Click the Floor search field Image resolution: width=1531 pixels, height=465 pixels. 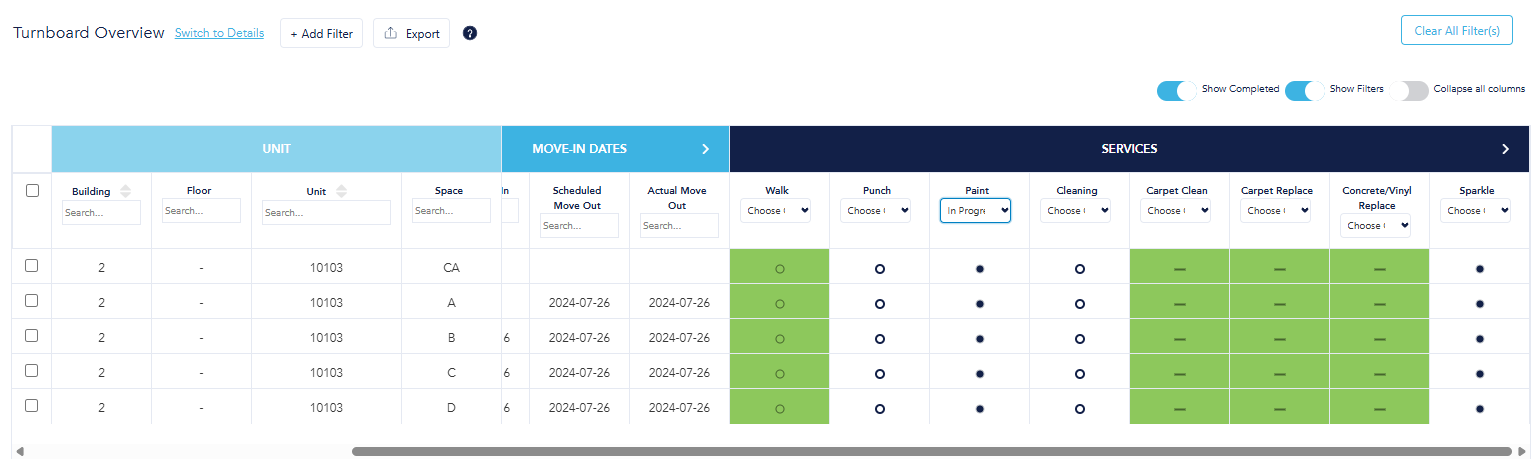201,211
